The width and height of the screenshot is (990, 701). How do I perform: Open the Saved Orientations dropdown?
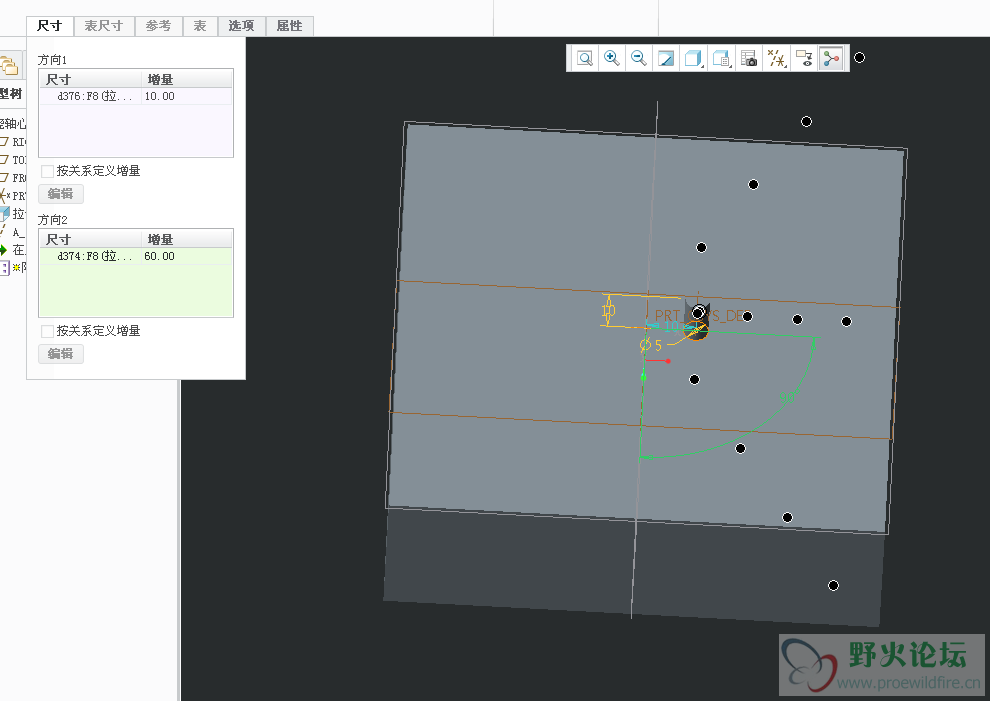coord(721,59)
